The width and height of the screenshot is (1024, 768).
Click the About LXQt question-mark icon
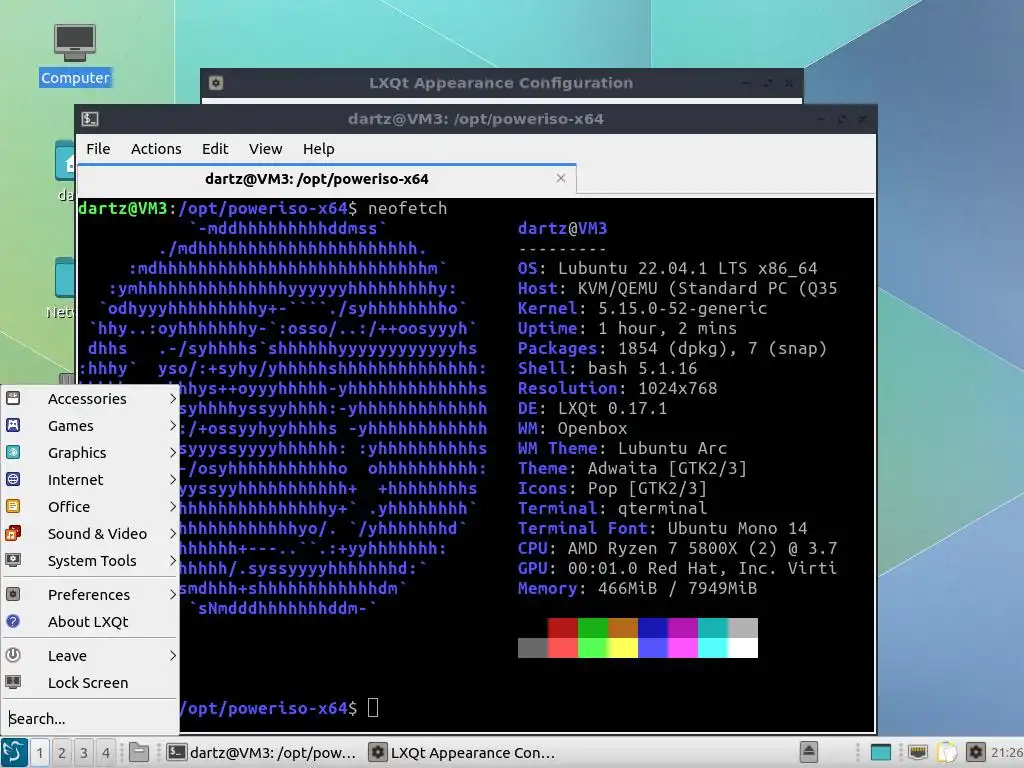pyautogui.click(x=13, y=621)
